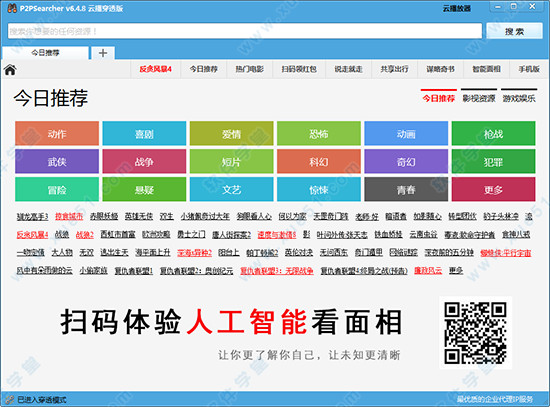
Task: Open the enterprise proxy IP service link in status bar
Action: pos(495,399)
